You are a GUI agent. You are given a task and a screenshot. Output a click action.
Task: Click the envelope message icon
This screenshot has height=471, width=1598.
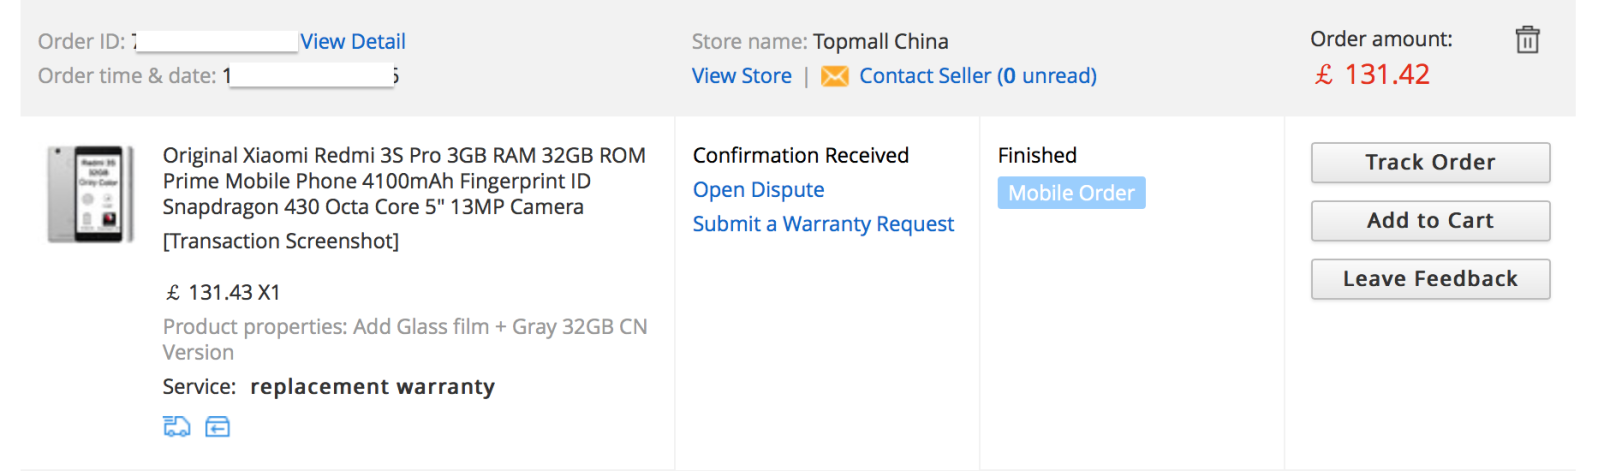[834, 76]
